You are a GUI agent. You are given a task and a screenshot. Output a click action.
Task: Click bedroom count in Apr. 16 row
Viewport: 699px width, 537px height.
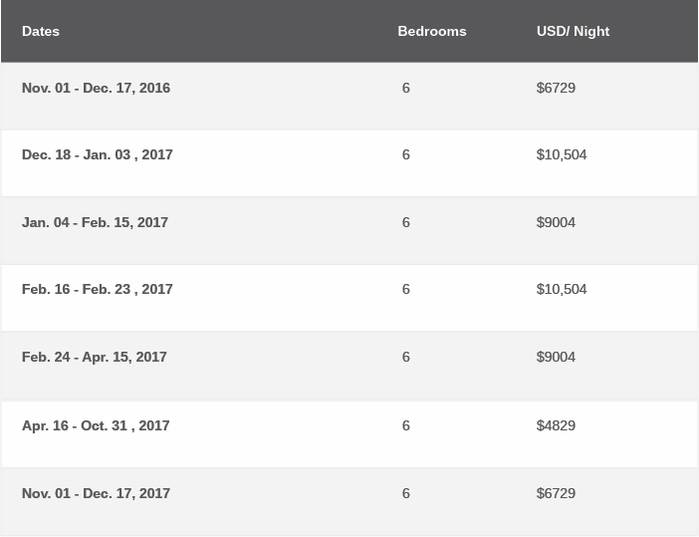[406, 426]
